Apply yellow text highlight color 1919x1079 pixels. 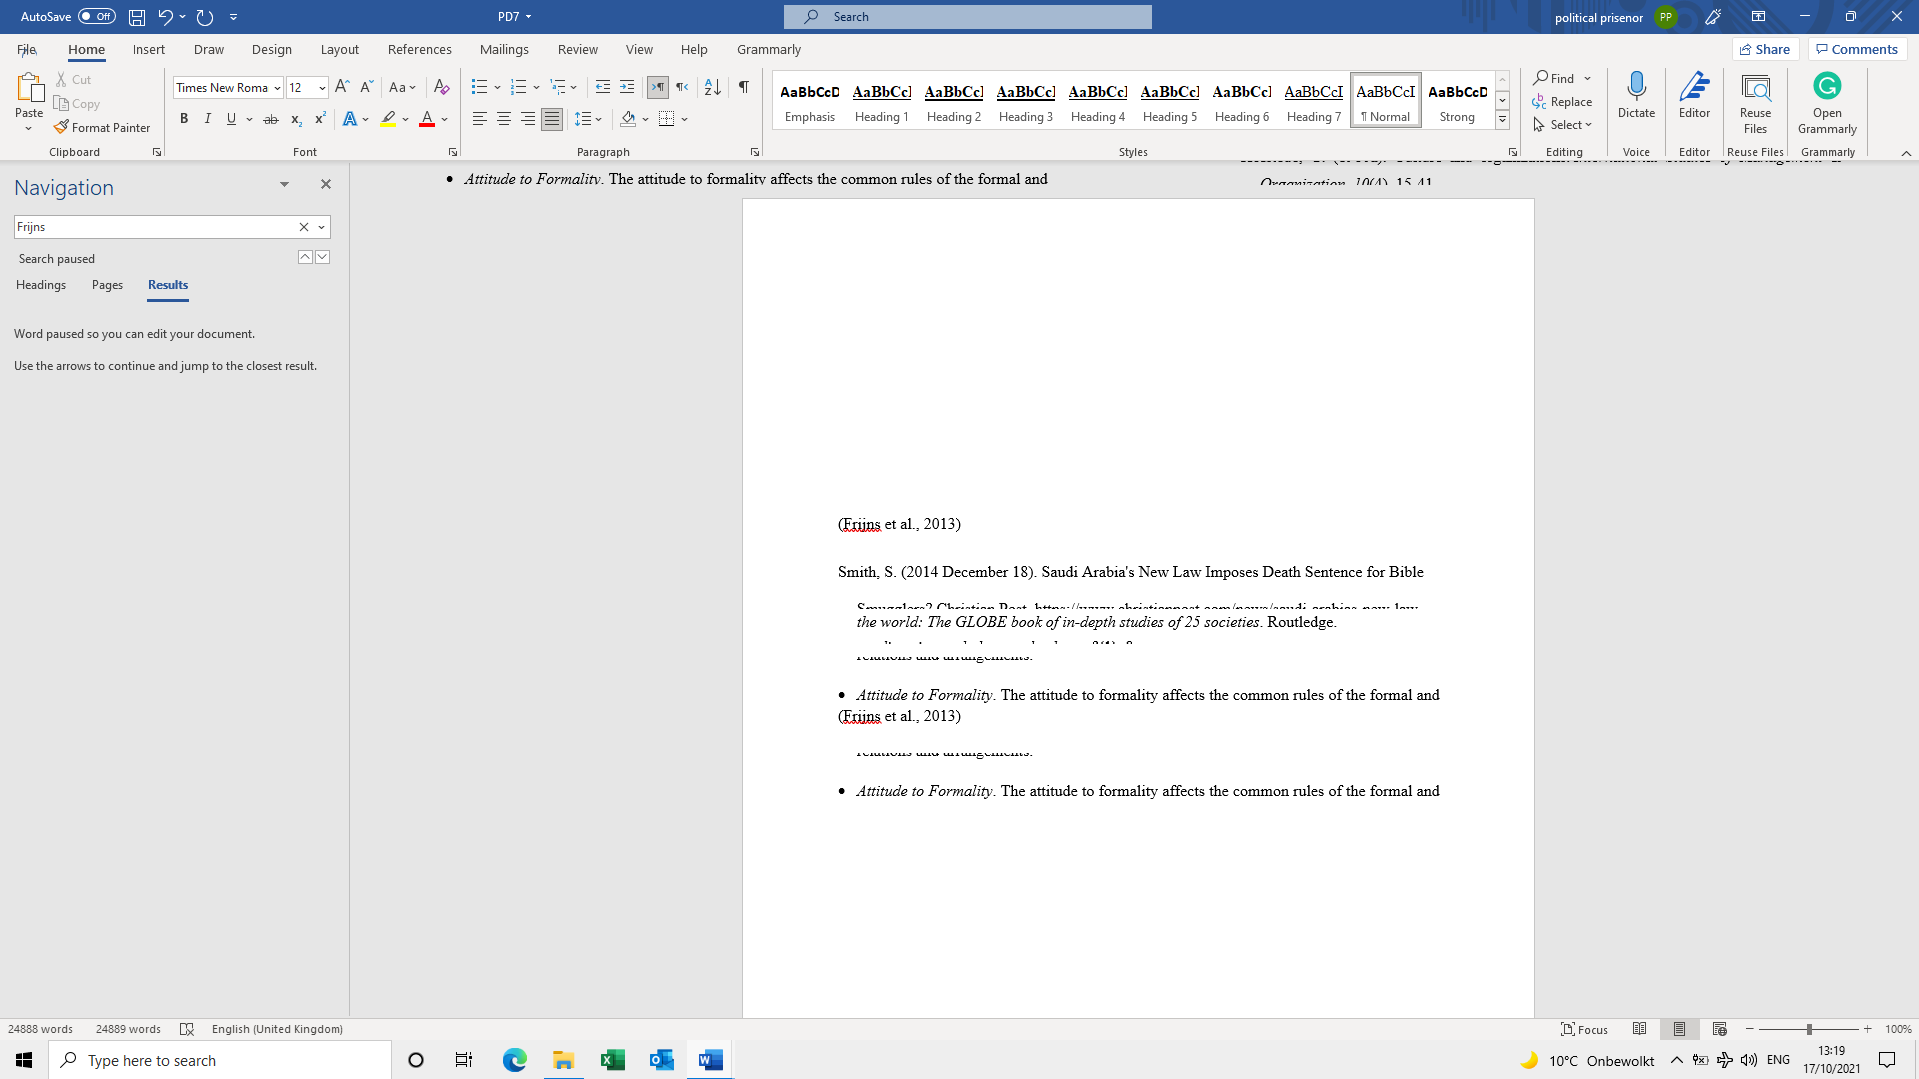coord(388,119)
